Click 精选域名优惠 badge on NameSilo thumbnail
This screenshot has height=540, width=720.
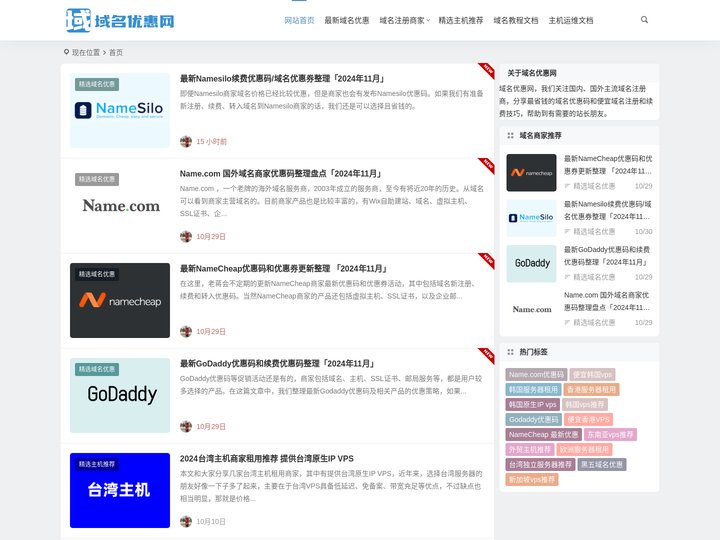[x=97, y=84]
